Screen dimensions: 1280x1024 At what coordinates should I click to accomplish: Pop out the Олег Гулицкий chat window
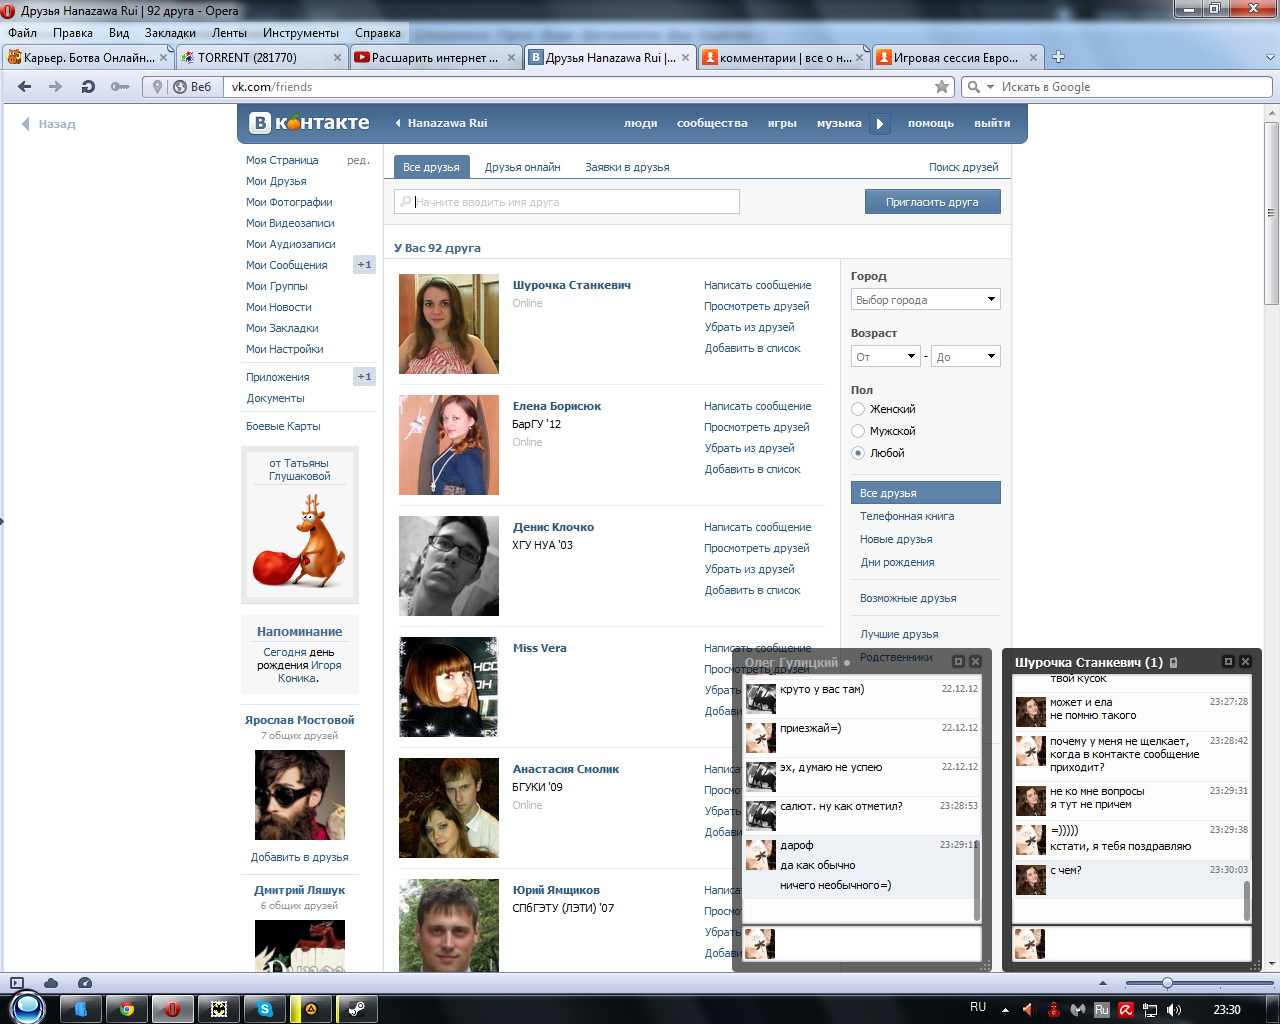click(x=958, y=662)
